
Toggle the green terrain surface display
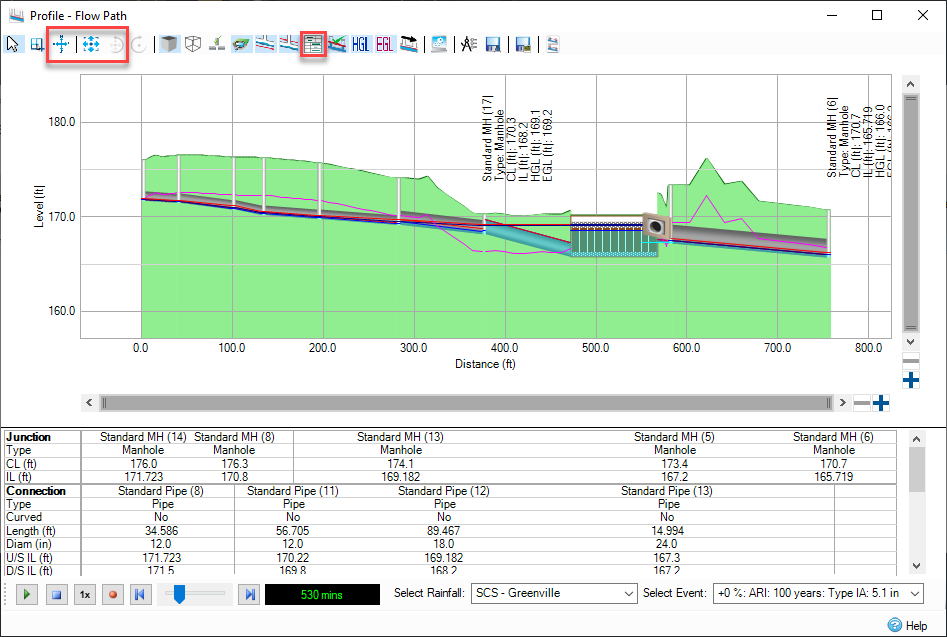coord(241,44)
